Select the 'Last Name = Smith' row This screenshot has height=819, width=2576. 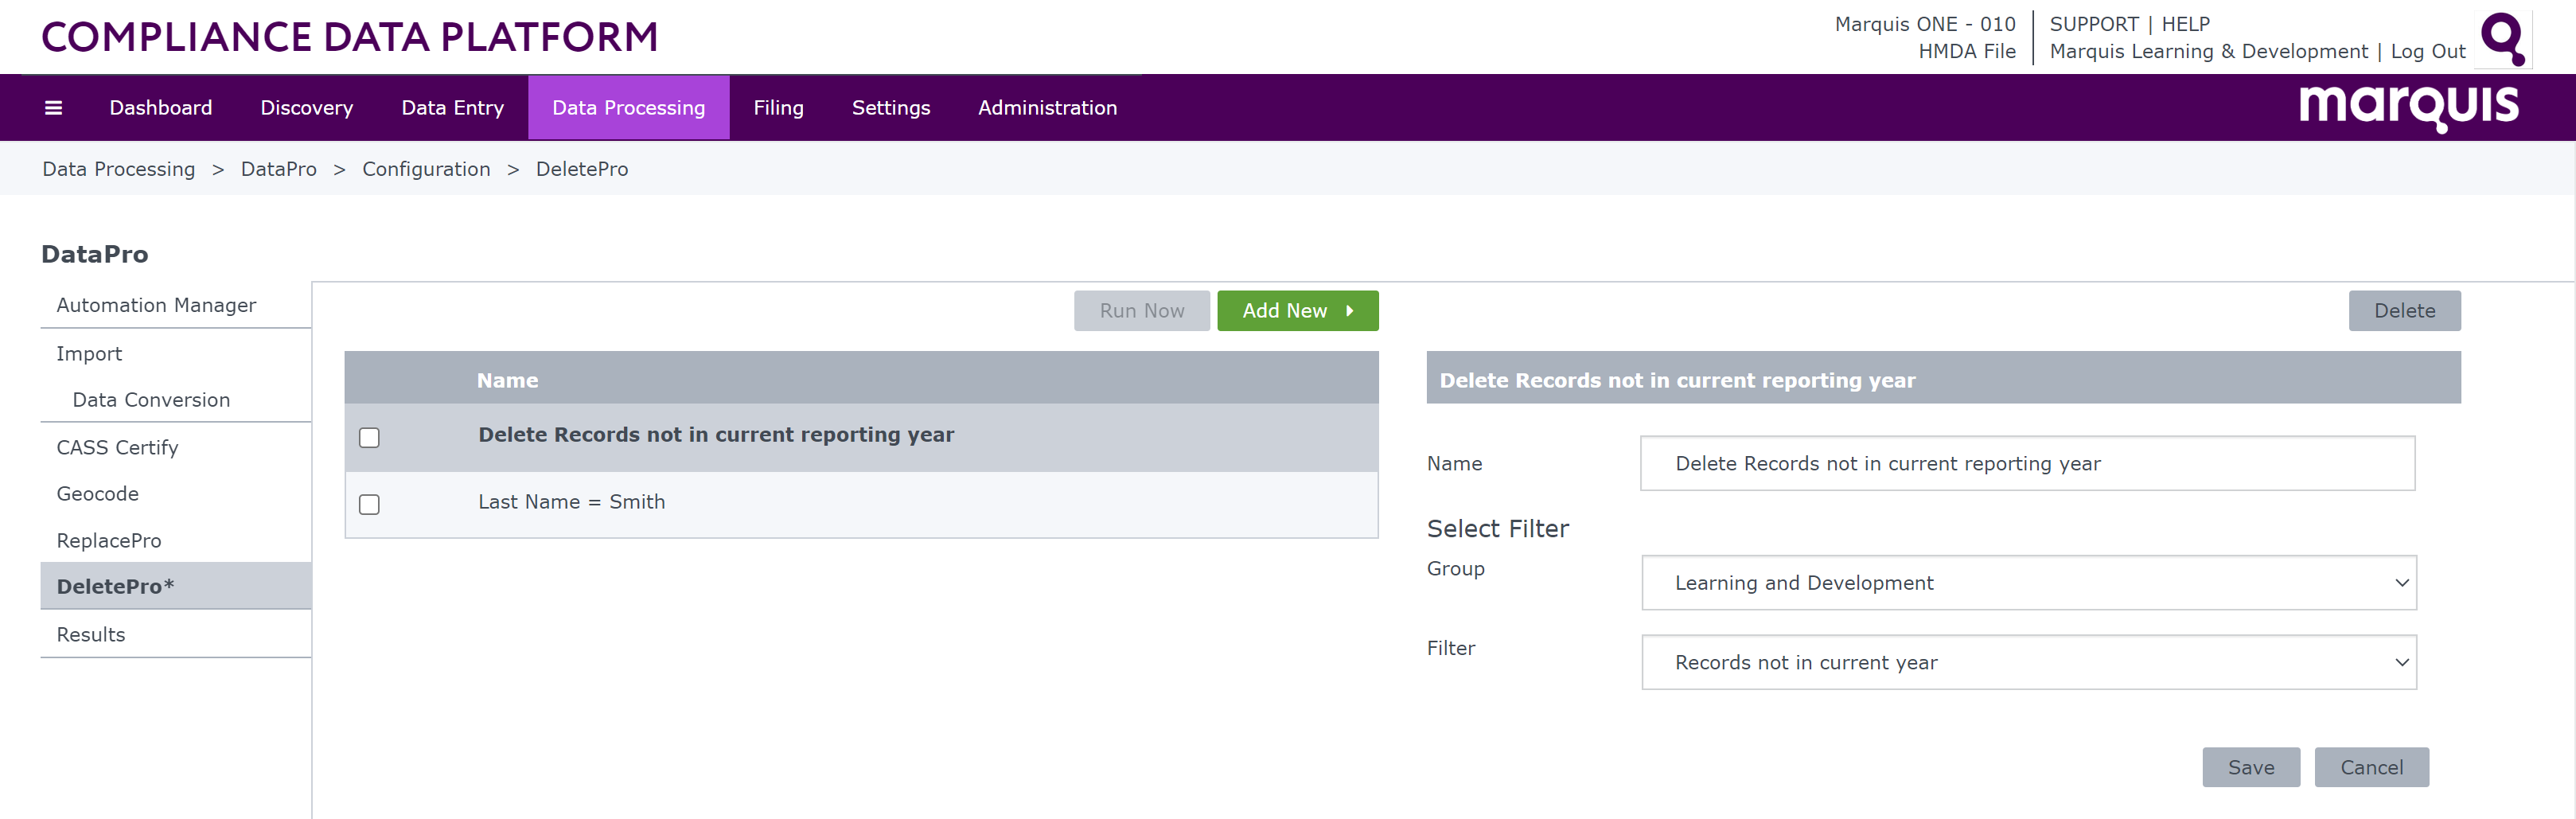pos(861,504)
